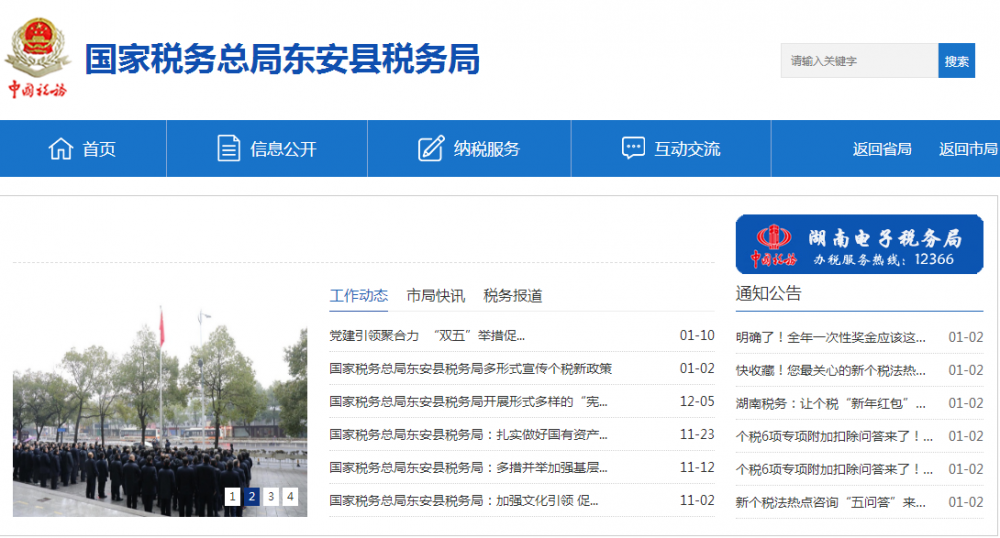Screen dimensions: 1000x538
Task: Click the flag-raising ceremony slideshow photo
Action: click(x=160, y=410)
